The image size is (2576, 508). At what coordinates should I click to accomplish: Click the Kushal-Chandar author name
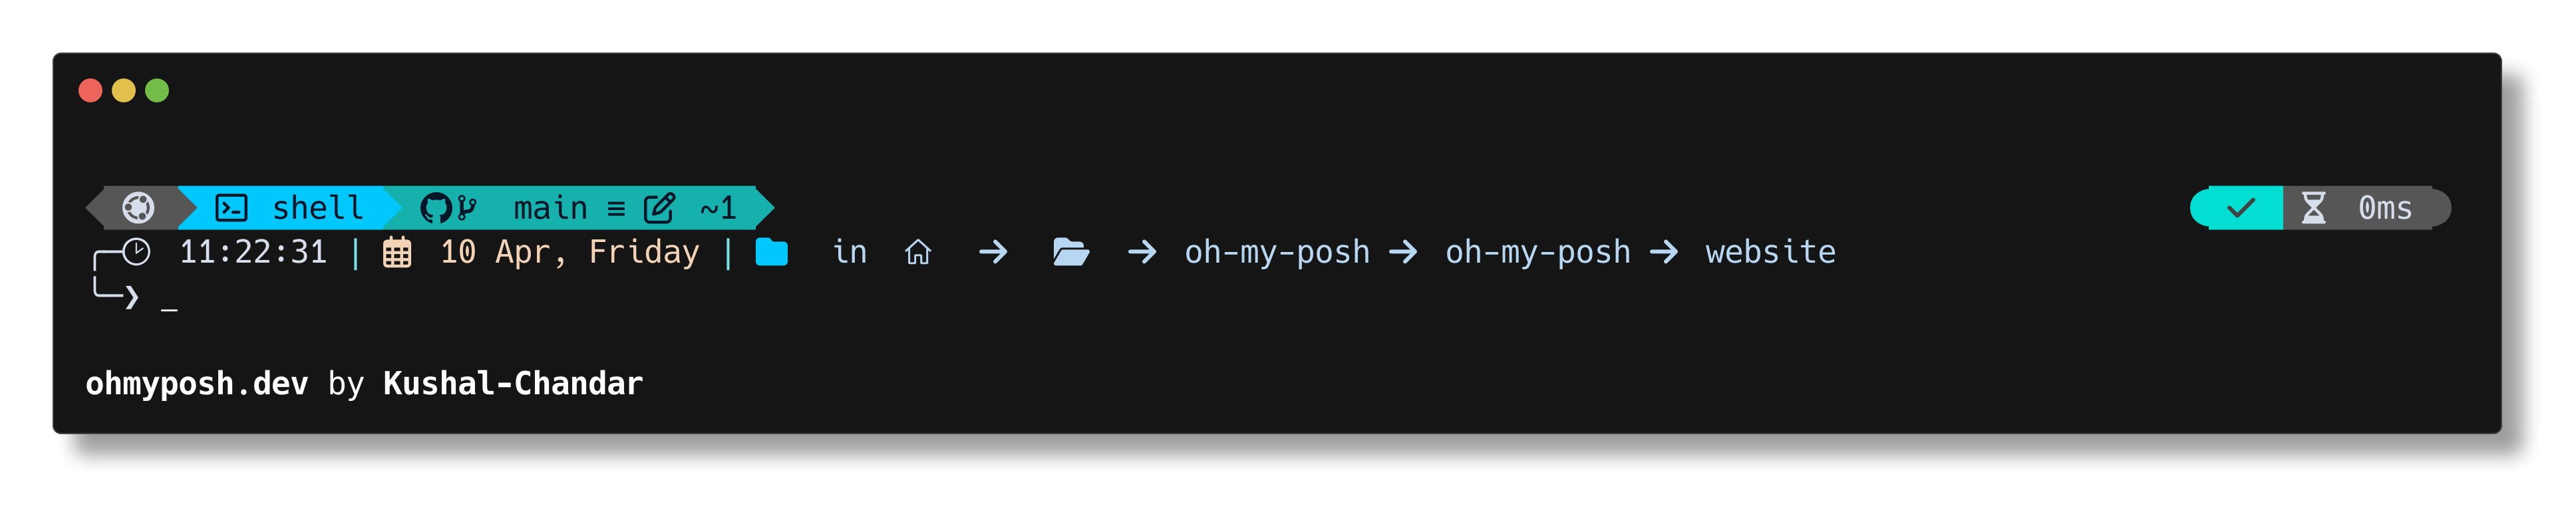(513, 384)
